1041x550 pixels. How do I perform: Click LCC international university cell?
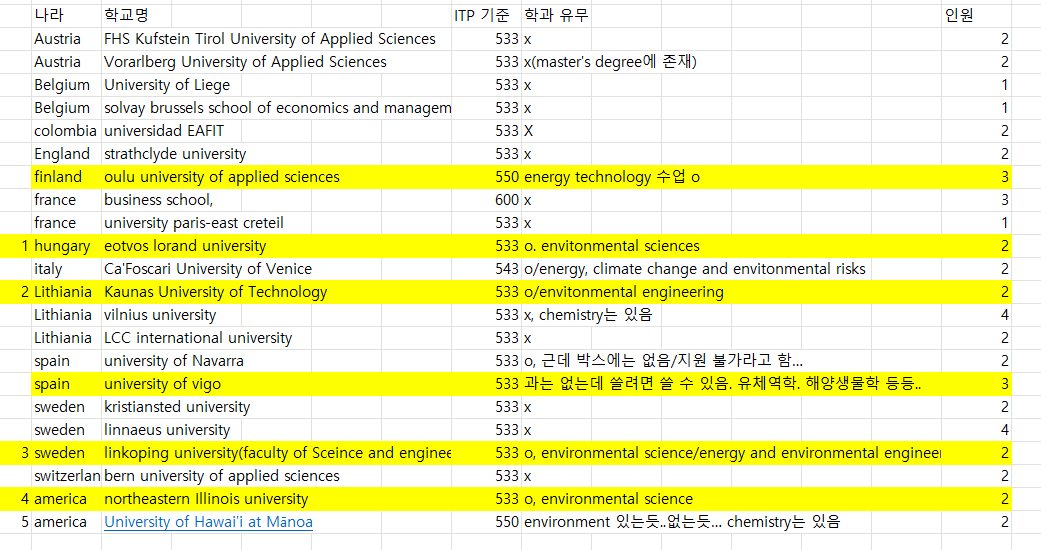tap(198, 338)
